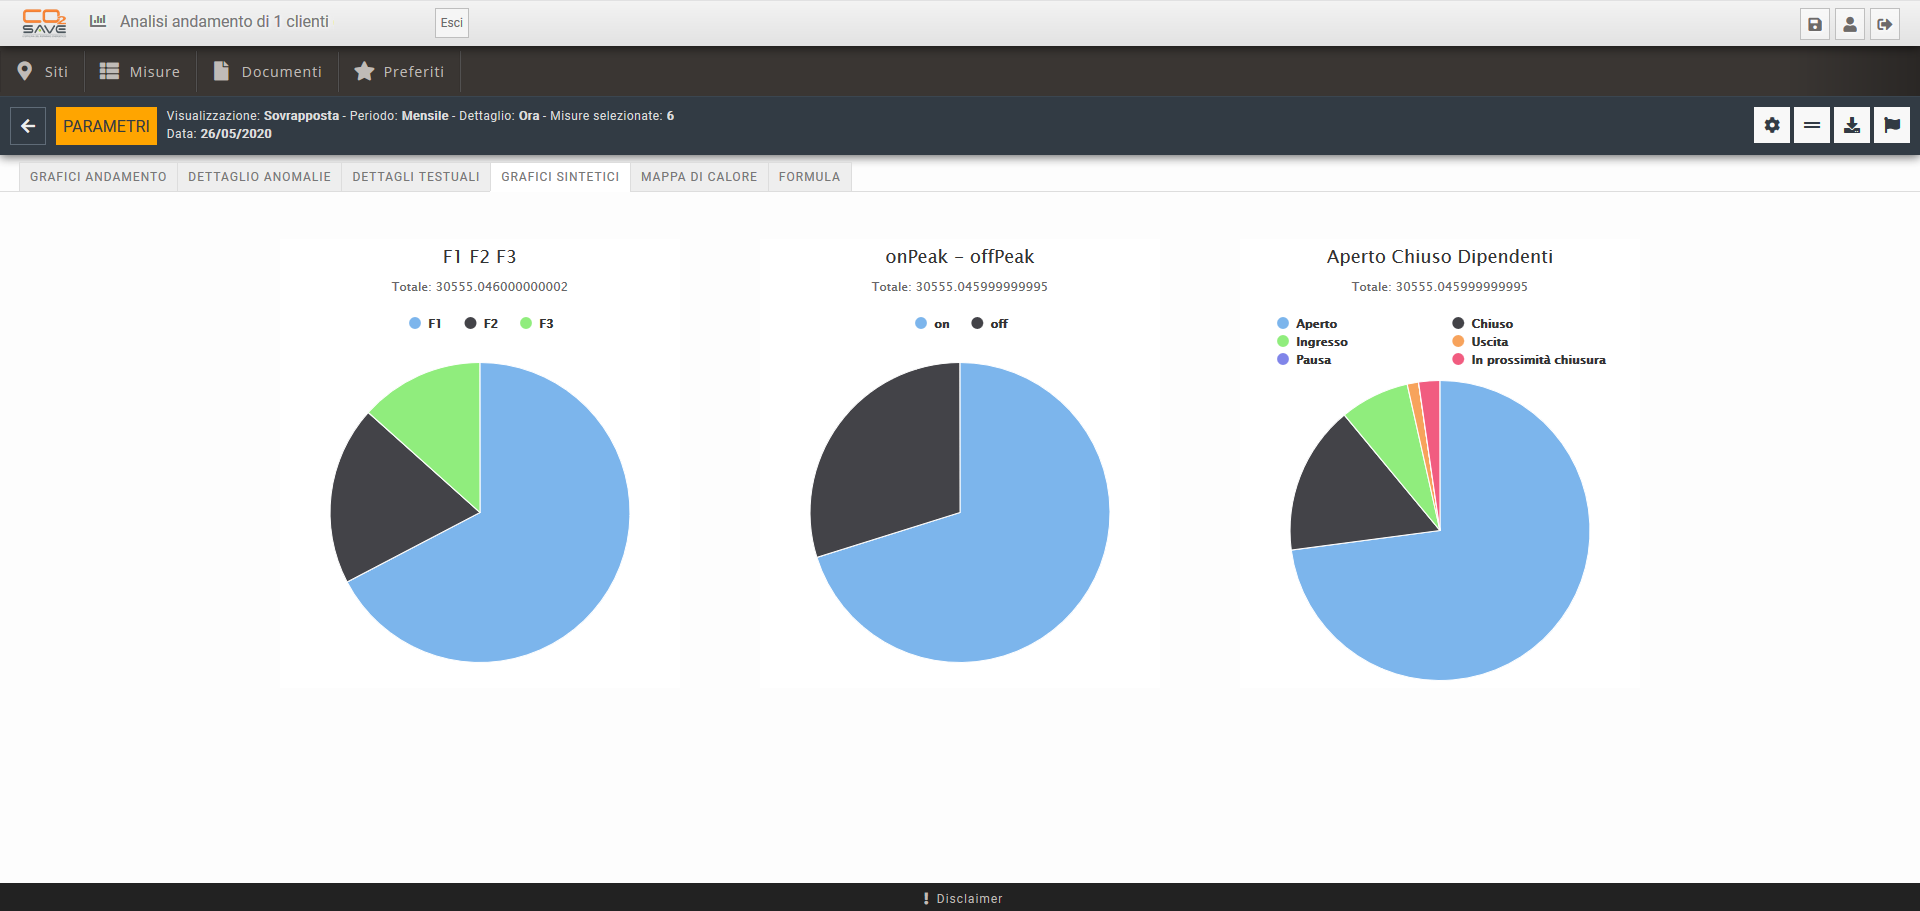Open the user profile icon
The image size is (1920, 911).
click(1850, 24)
